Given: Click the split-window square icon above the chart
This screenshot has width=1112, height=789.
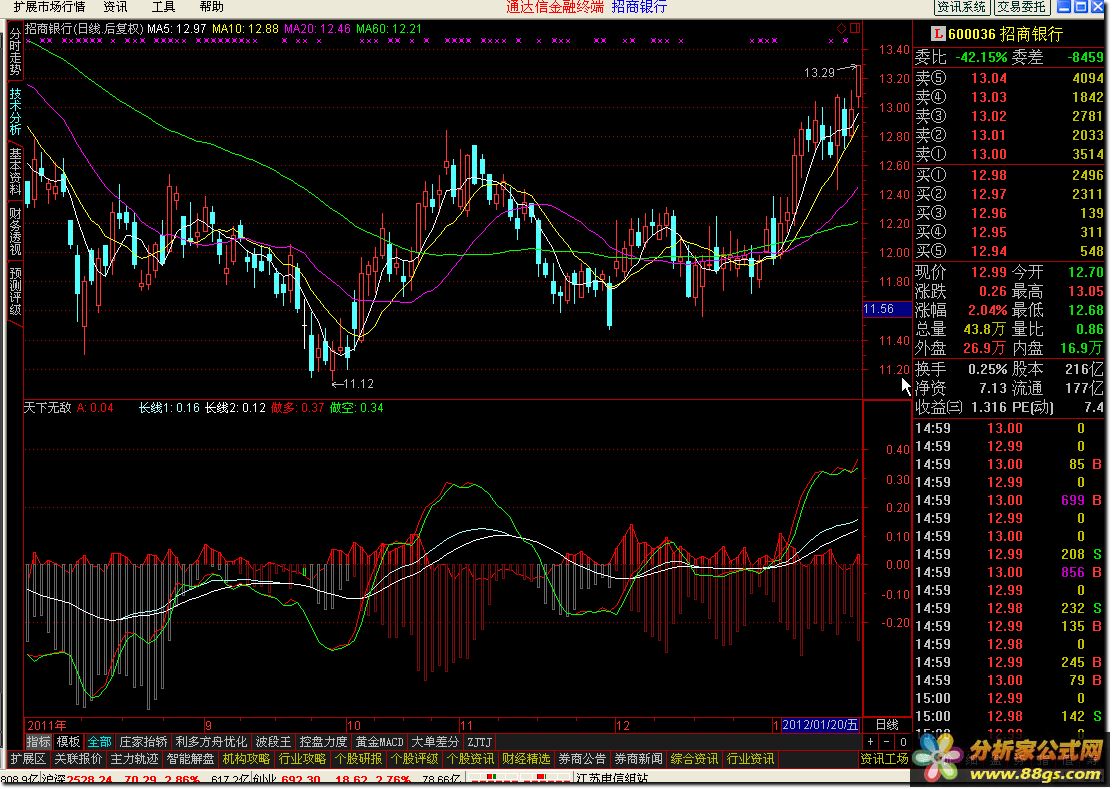Looking at the screenshot, I should pos(855,28).
